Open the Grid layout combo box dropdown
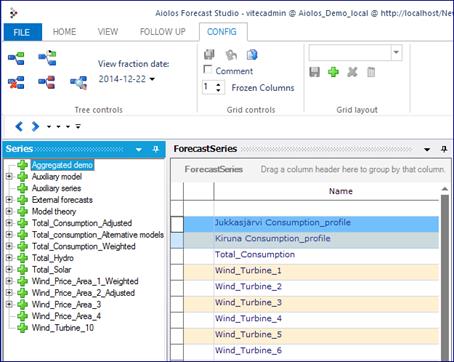The height and width of the screenshot is (362, 454). 396,53
